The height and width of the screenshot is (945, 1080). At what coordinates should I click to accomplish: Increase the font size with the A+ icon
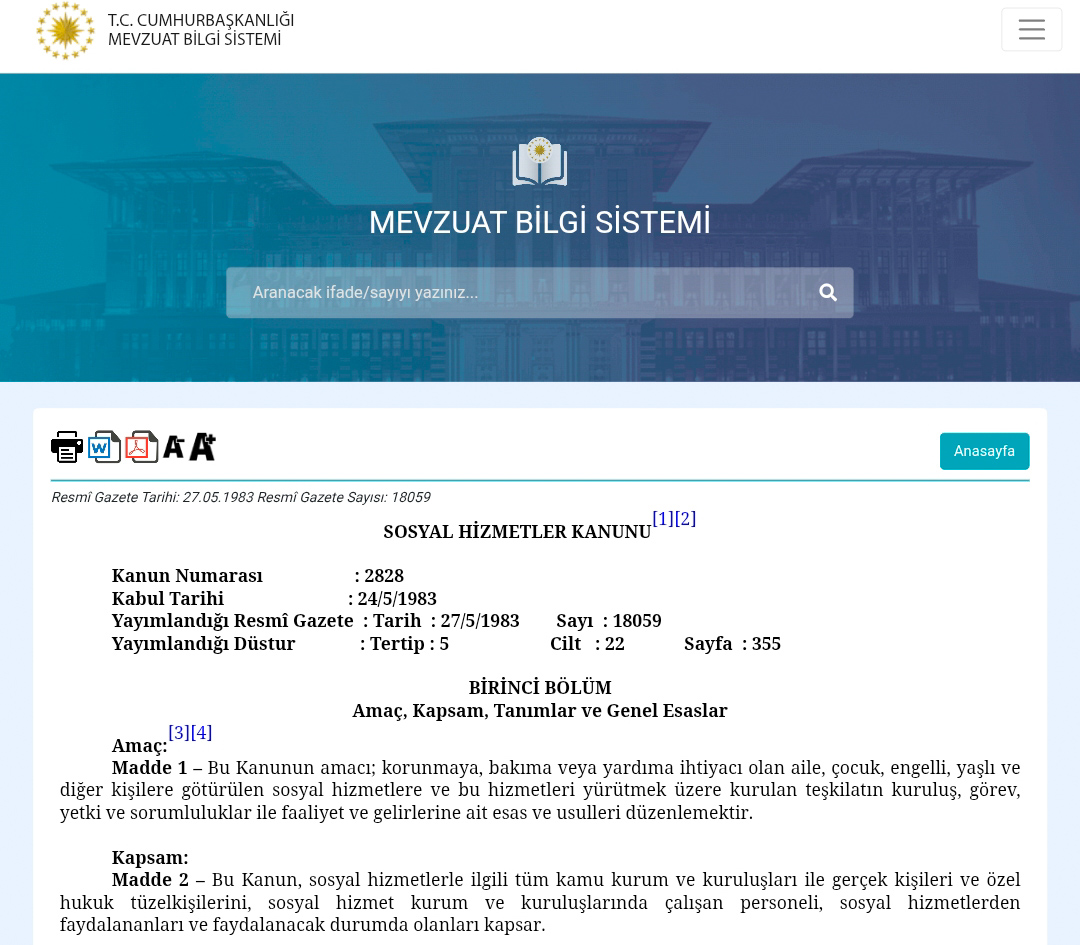click(201, 447)
